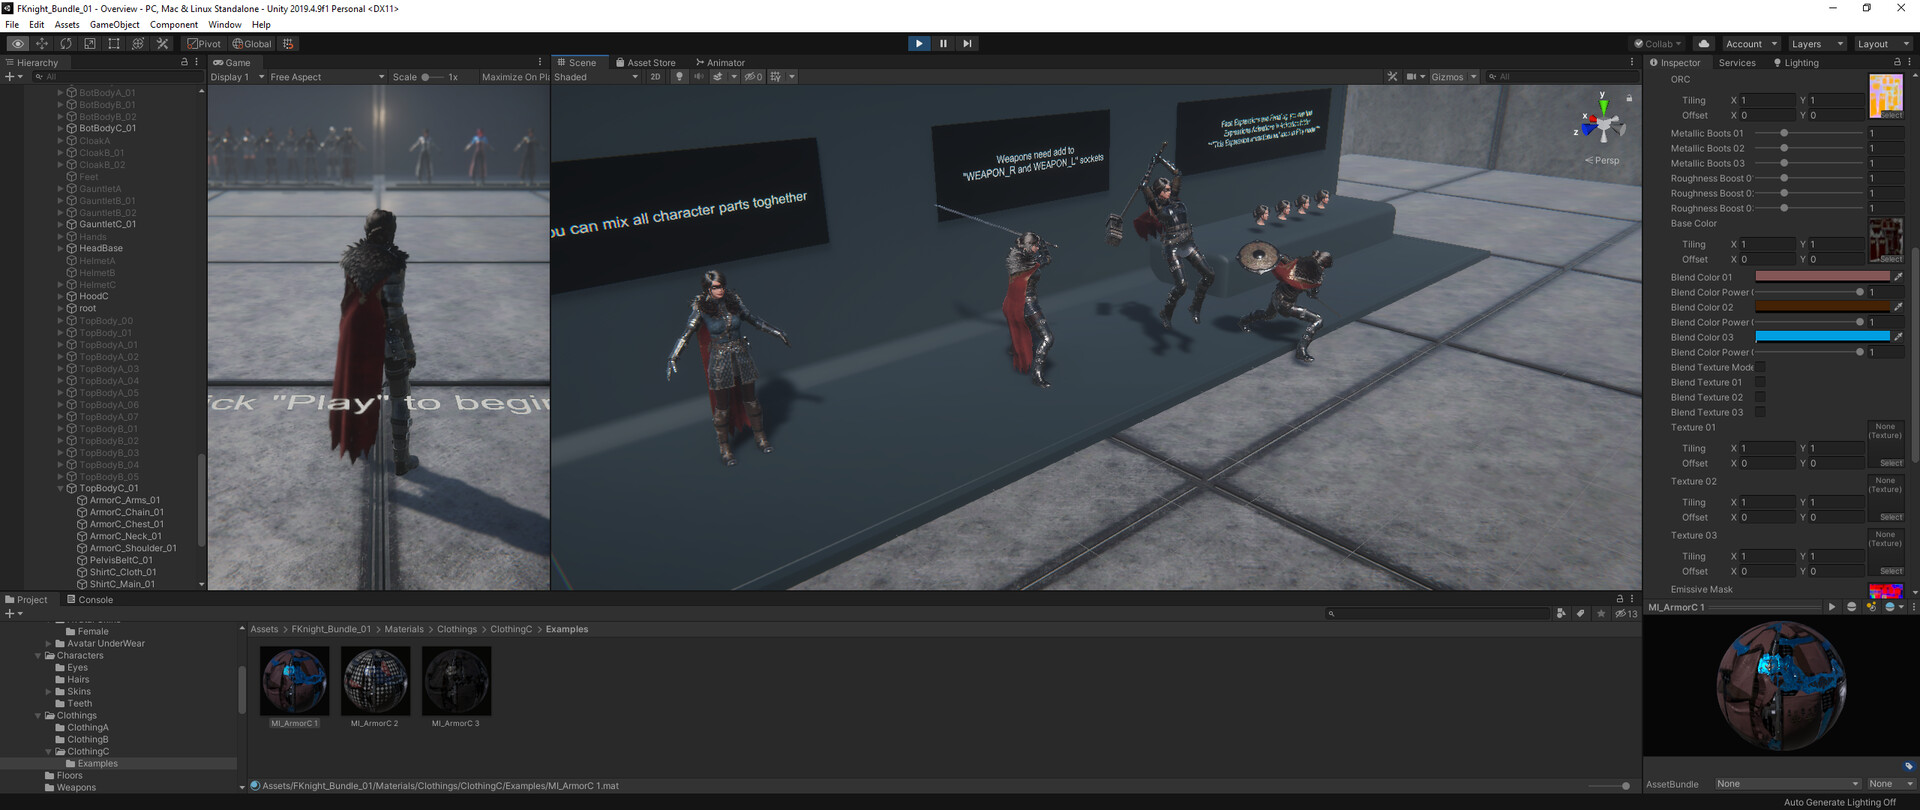Search by type in Project panel

click(x=1561, y=614)
